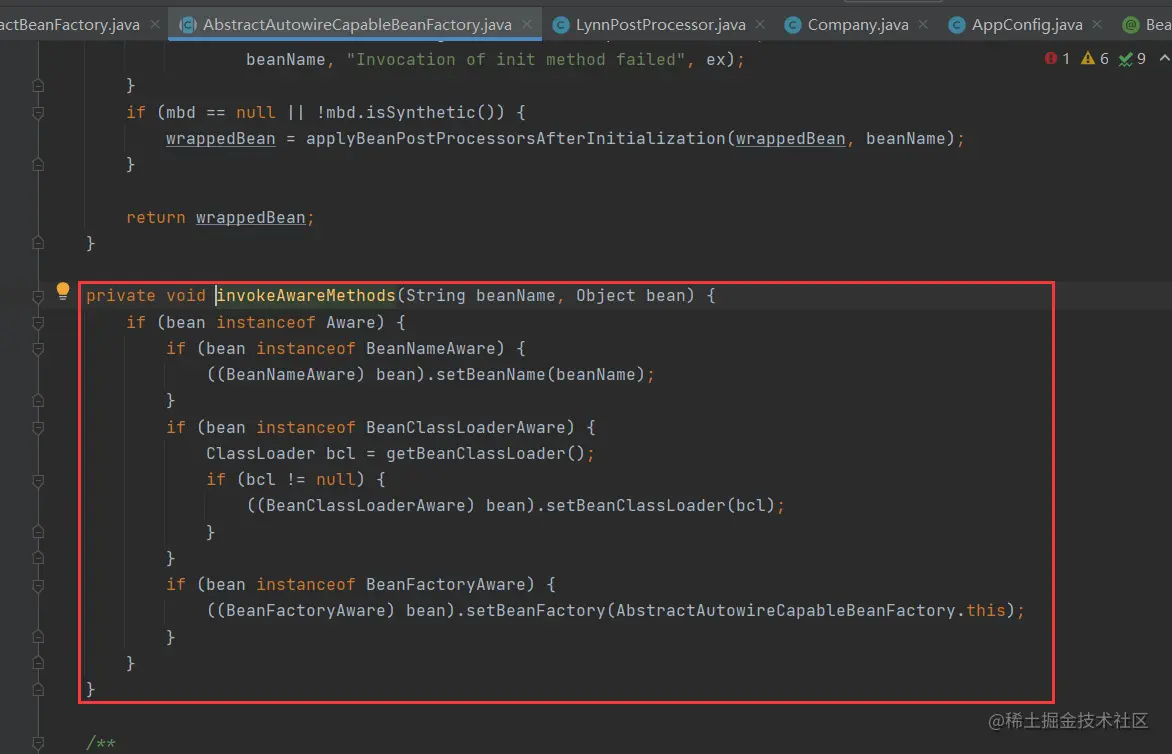Click the setBeanClassLoader method call
Image resolution: width=1172 pixels, height=754 pixels.
tap(635, 506)
